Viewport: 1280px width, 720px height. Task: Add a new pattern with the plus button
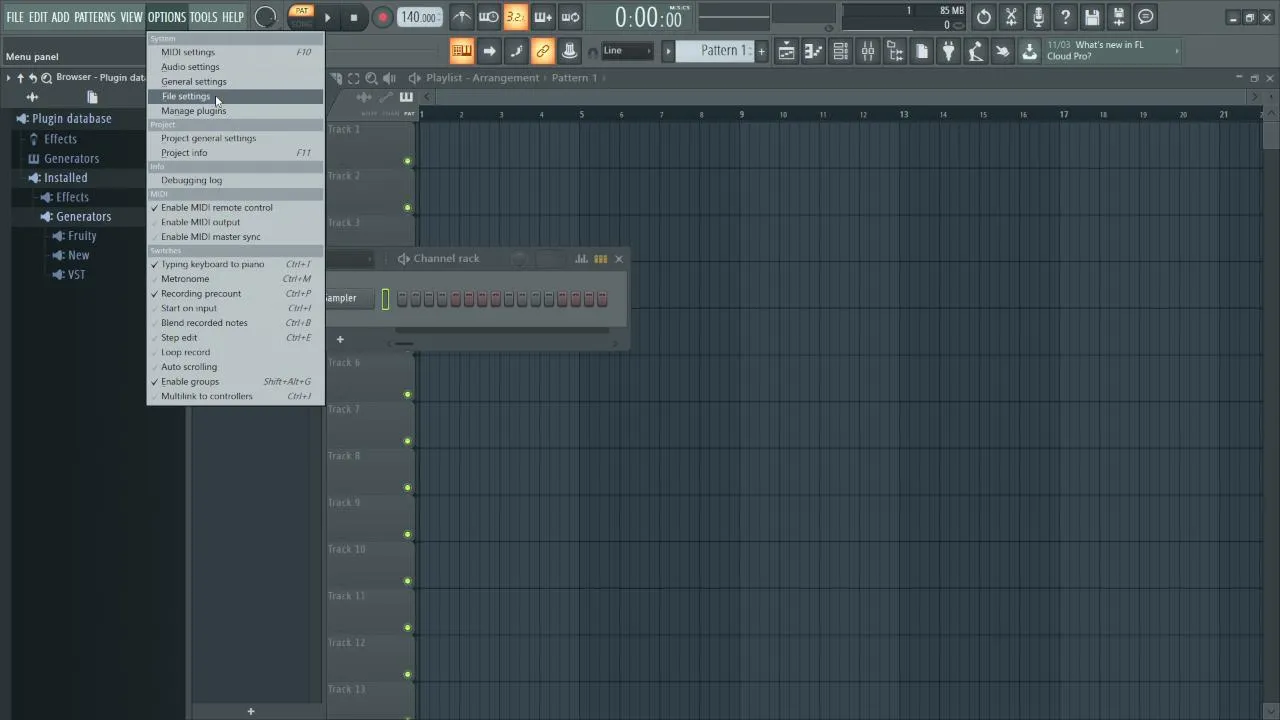761,51
